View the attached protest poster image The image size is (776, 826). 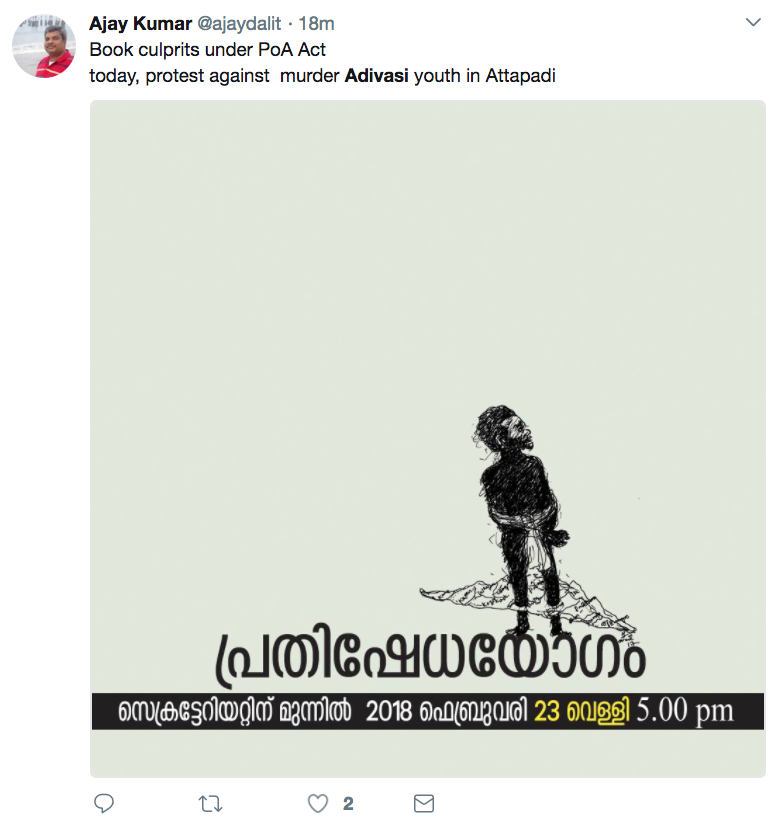pos(428,439)
